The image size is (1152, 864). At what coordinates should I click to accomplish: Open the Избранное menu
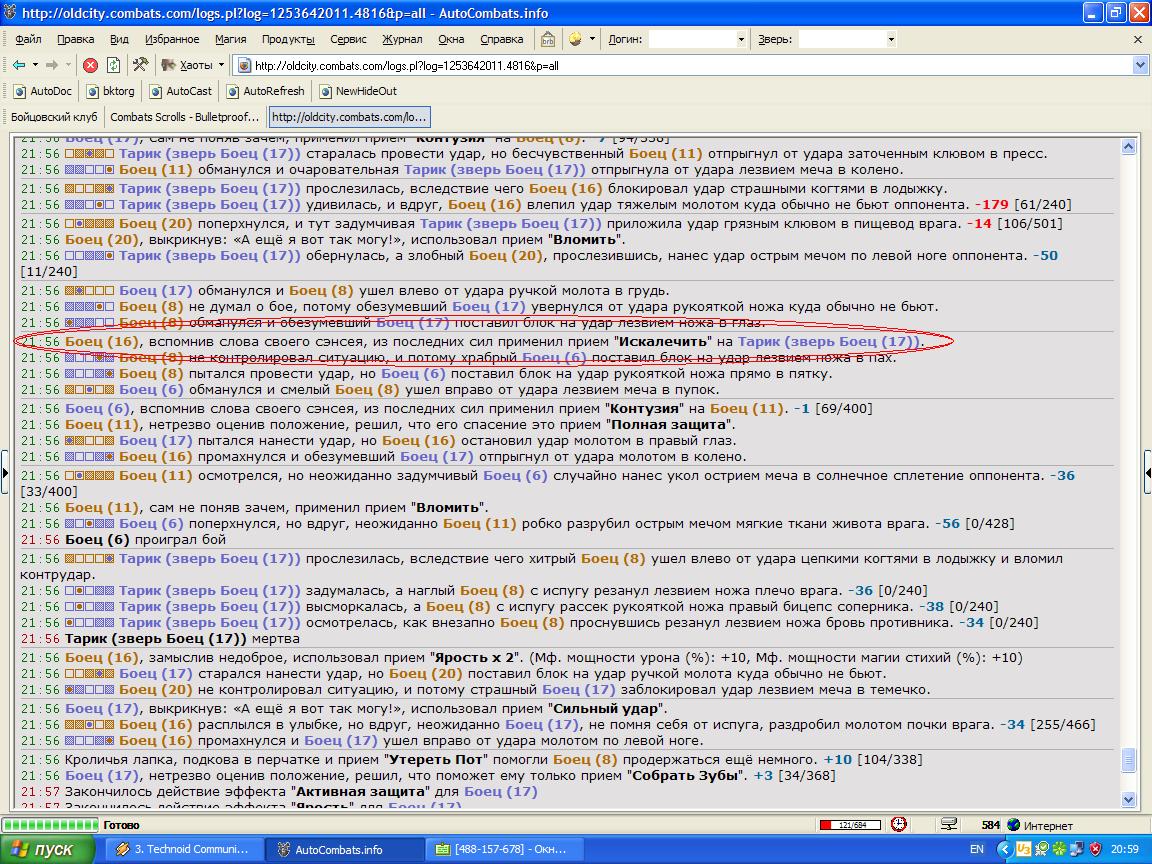pos(172,39)
